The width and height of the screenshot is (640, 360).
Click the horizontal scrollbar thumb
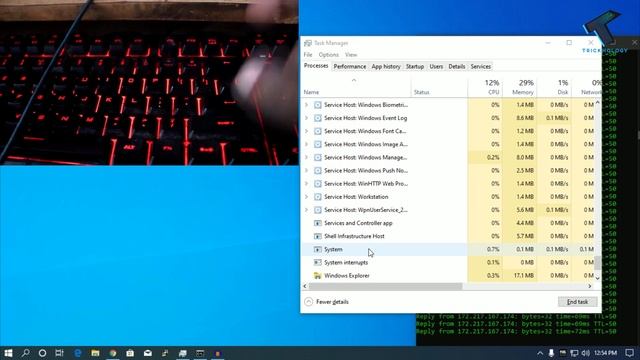point(385,287)
